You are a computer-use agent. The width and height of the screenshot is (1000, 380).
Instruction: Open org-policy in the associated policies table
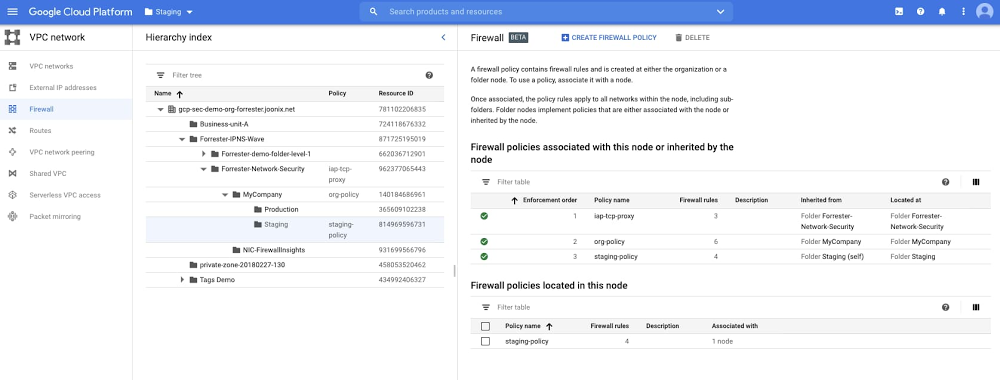coord(609,242)
